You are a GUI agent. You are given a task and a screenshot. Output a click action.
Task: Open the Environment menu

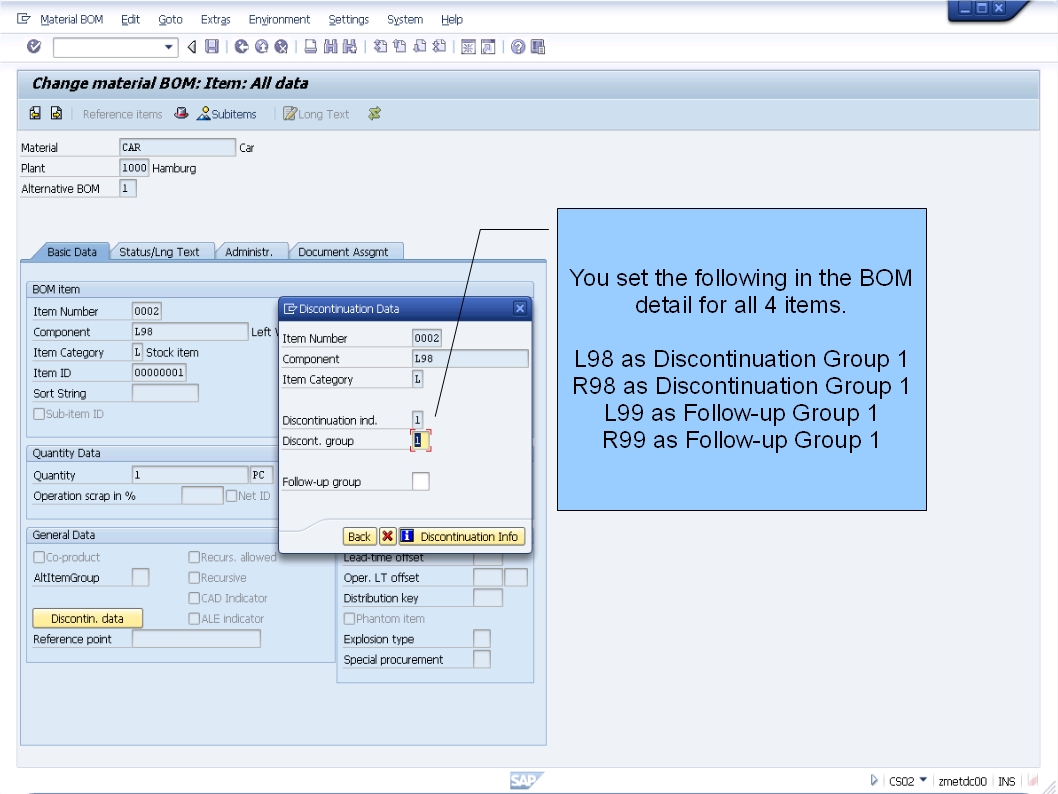pyautogui.click(x=279, y=20)
